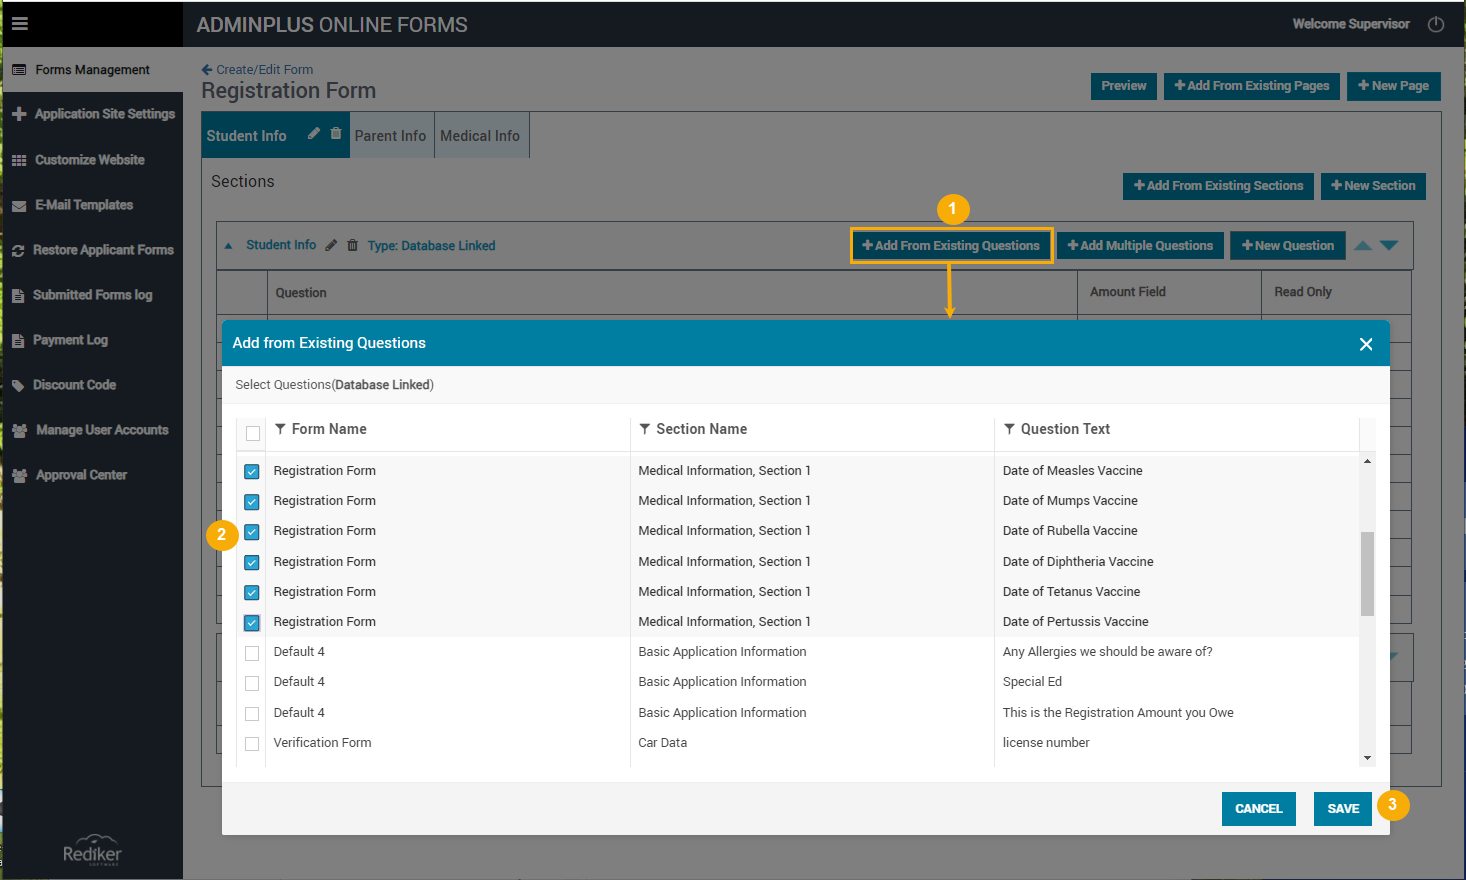Screen dimensions: 1466x880
Task: Select the Car Data section cell
Action: coord(663,743)
